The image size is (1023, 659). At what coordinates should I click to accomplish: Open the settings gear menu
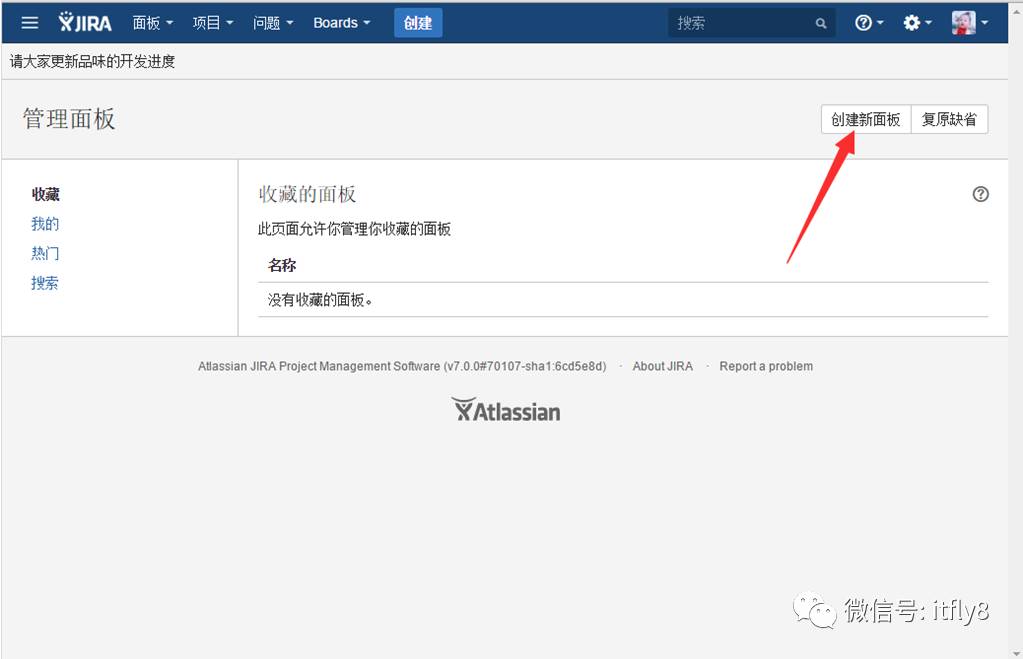(917, 23)
